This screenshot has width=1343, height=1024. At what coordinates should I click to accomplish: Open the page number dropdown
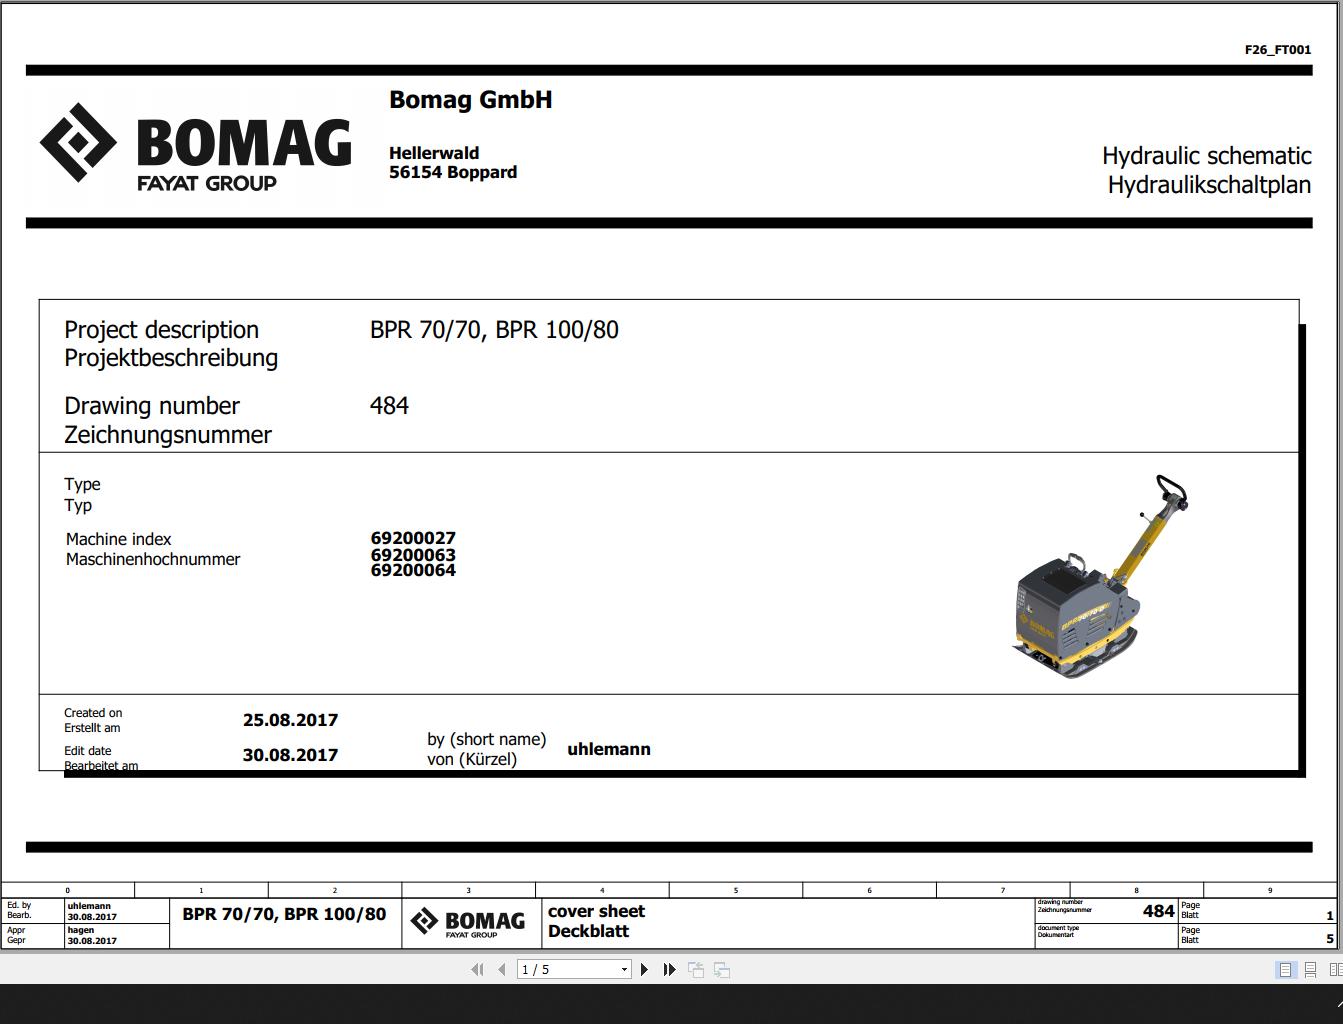pyautogui.click(x=625, y=969)
